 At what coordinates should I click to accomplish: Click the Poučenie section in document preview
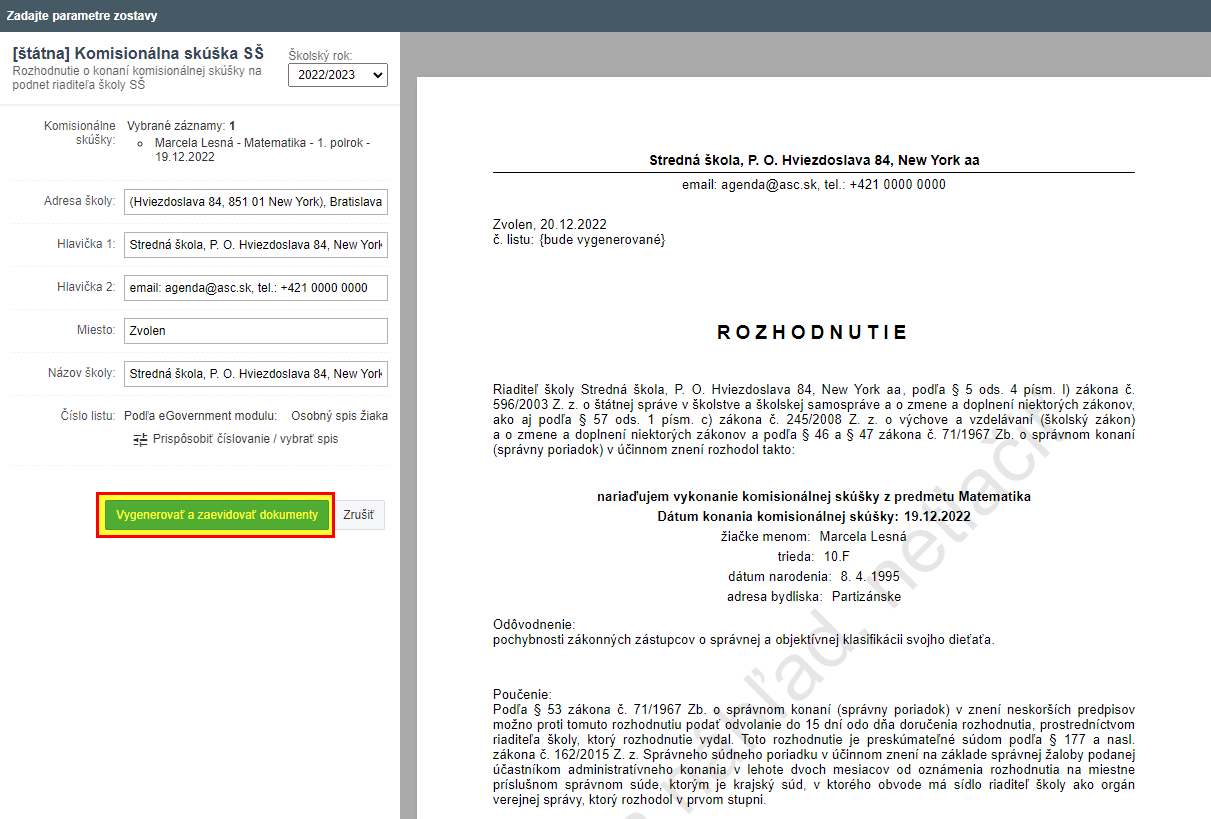pyautogui.click(x=813, y=747)
